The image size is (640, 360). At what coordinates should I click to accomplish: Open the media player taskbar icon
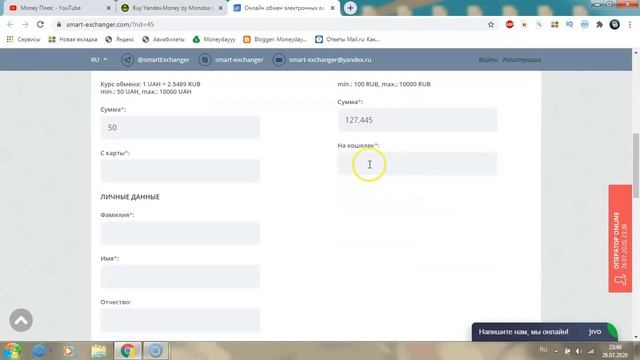[69, 351]
